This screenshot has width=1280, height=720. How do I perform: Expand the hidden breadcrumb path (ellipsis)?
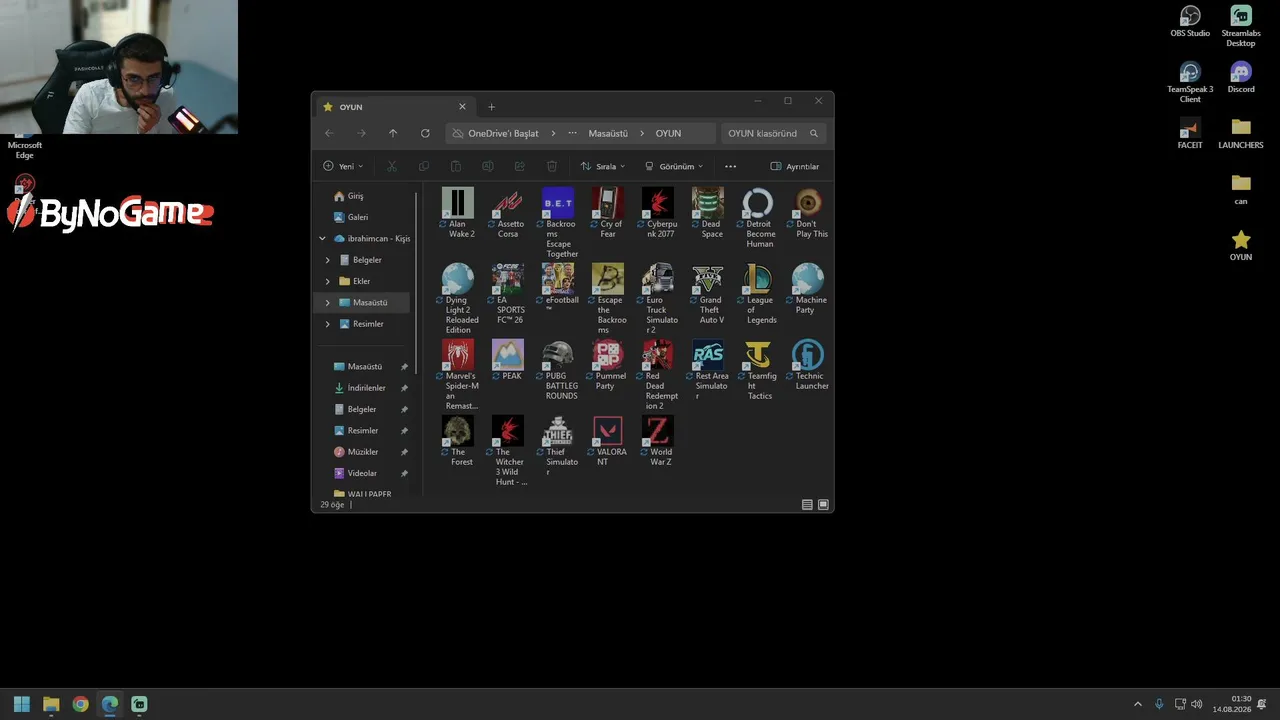click(x=572, y=133)
